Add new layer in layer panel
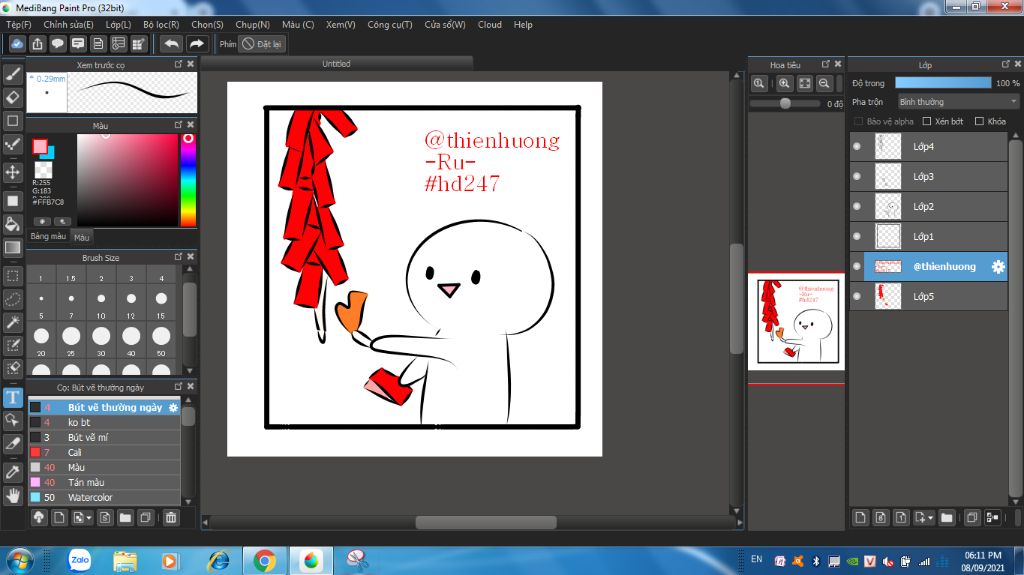 click(860, 518)
